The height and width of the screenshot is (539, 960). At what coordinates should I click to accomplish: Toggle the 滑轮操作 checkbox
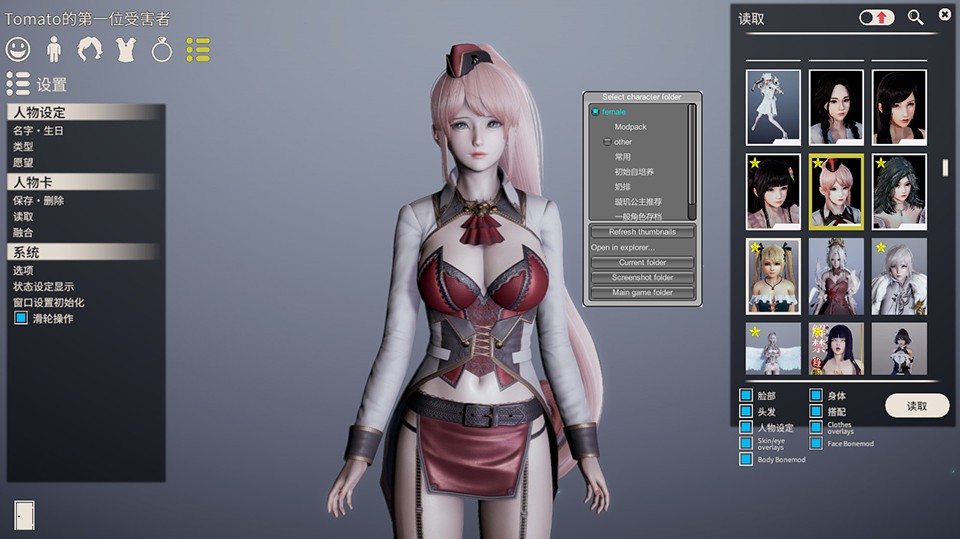[21, 318]
